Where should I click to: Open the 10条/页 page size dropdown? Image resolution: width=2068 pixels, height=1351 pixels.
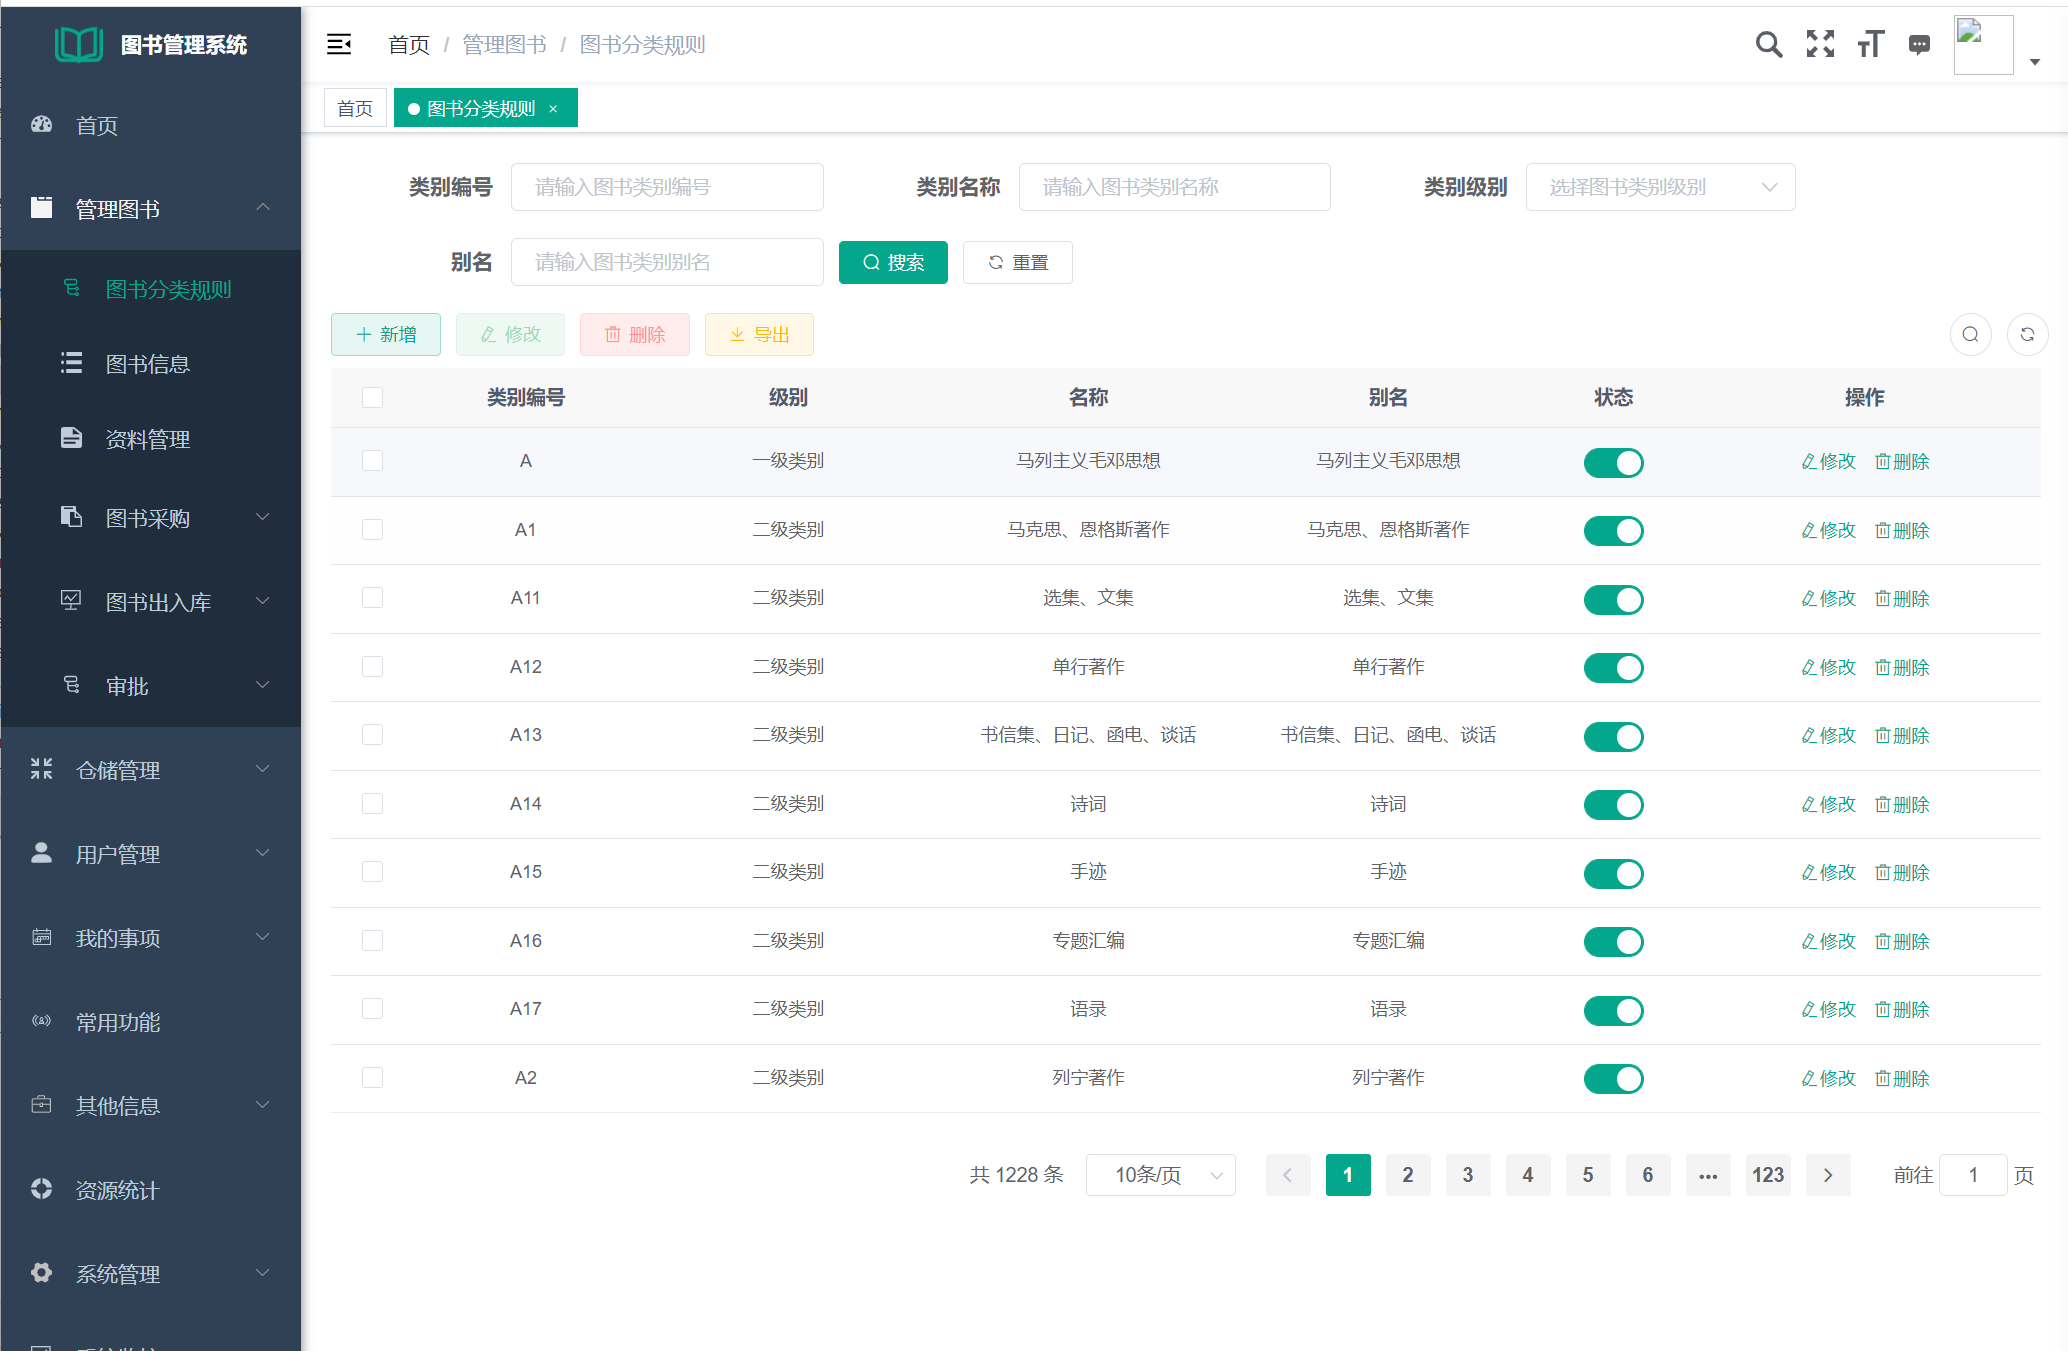tap(1160, 1175)
